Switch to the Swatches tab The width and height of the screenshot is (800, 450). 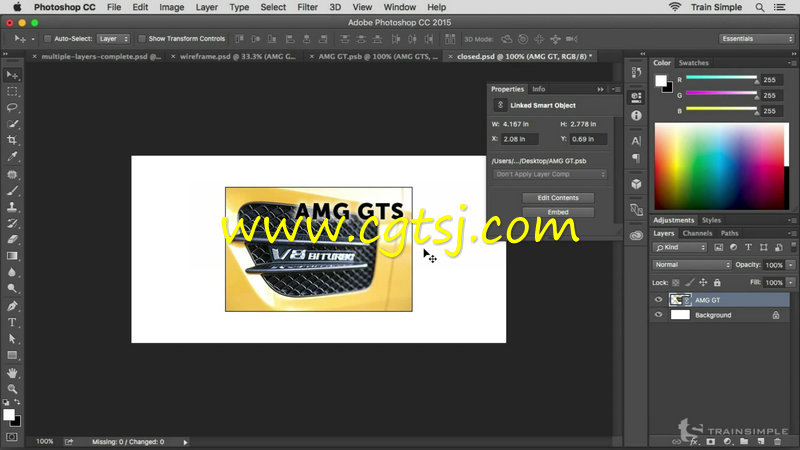(x=693, y=63)
